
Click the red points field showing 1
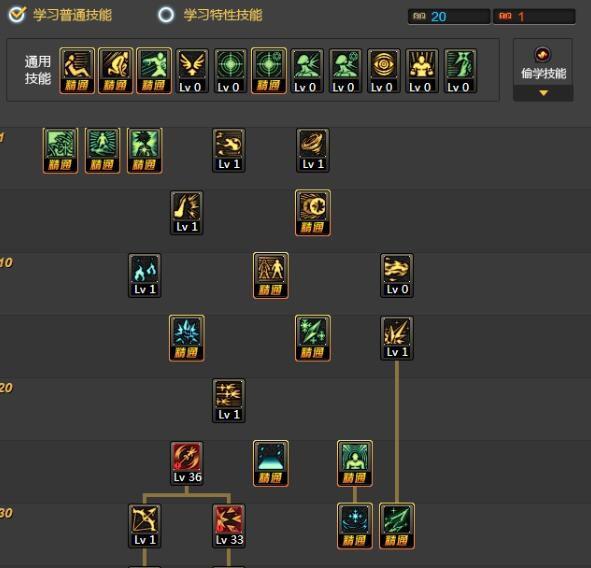534,17
